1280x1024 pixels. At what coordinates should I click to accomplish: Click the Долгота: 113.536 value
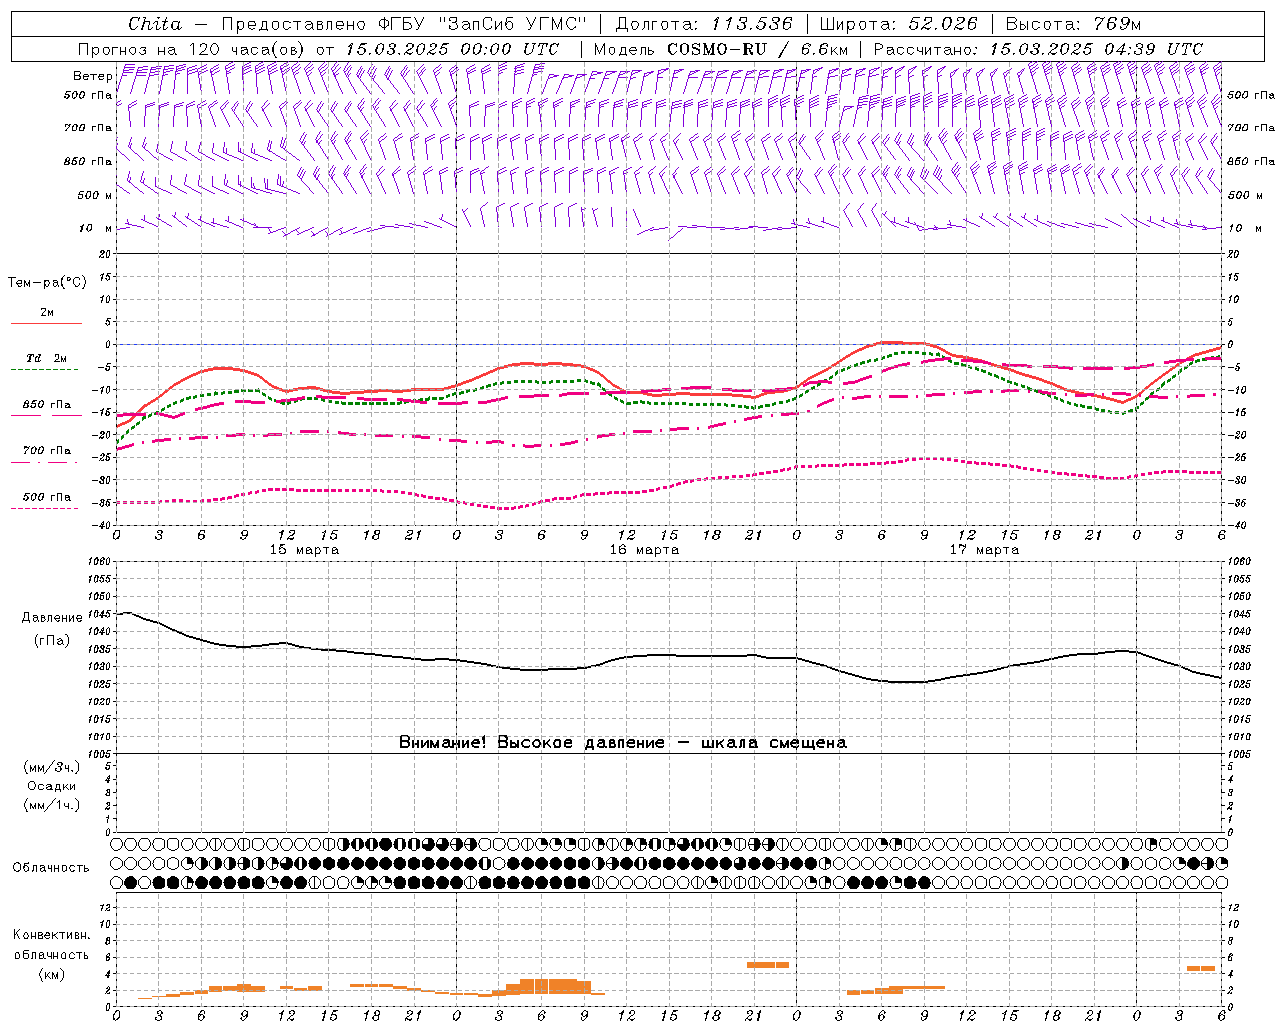pos(704,24)
